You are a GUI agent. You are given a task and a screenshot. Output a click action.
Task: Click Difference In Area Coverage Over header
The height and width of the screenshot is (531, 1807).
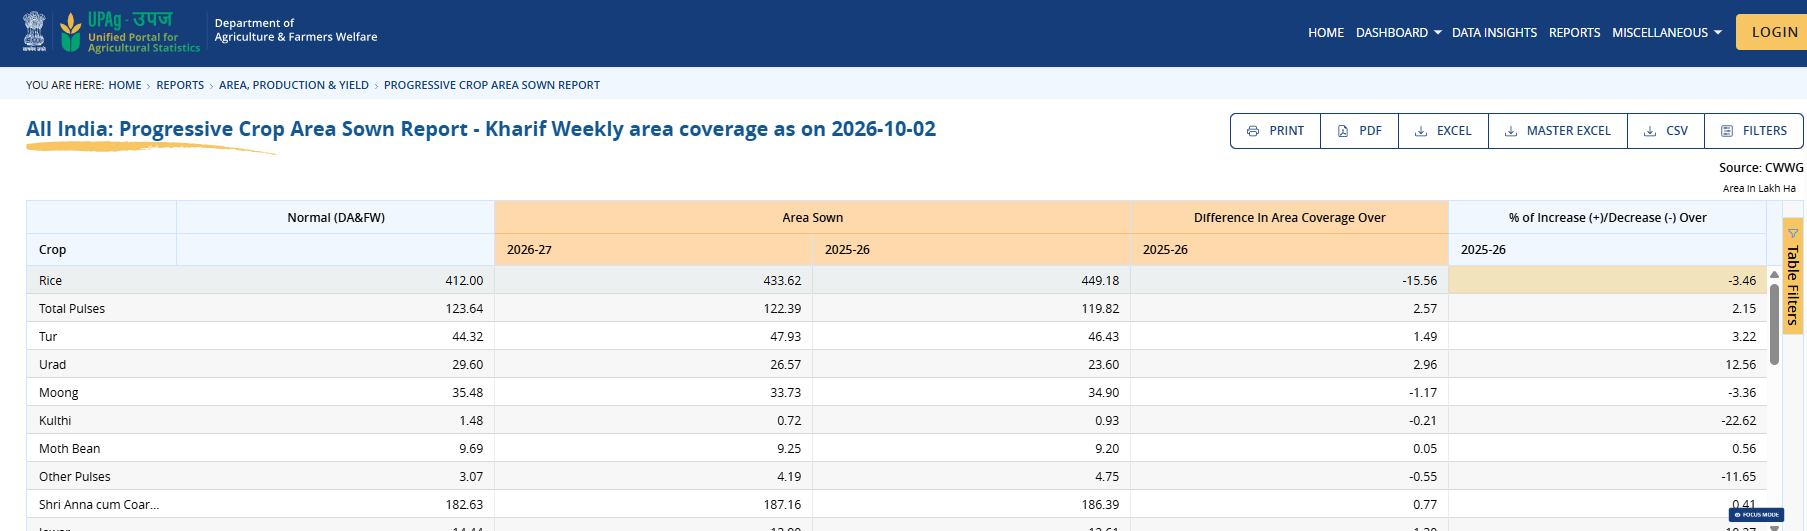click(1289, 218)
